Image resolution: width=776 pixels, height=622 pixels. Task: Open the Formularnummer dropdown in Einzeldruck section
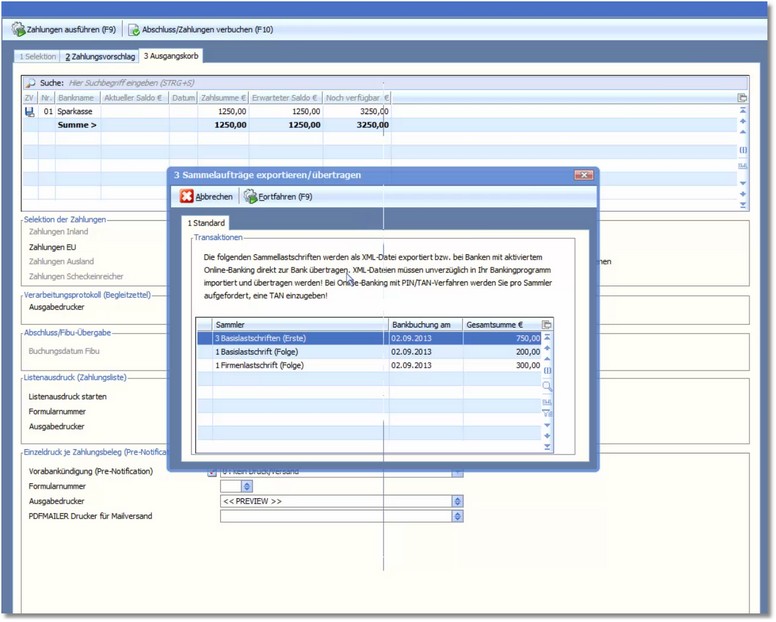pyautogui.click(x=247, y=487)
